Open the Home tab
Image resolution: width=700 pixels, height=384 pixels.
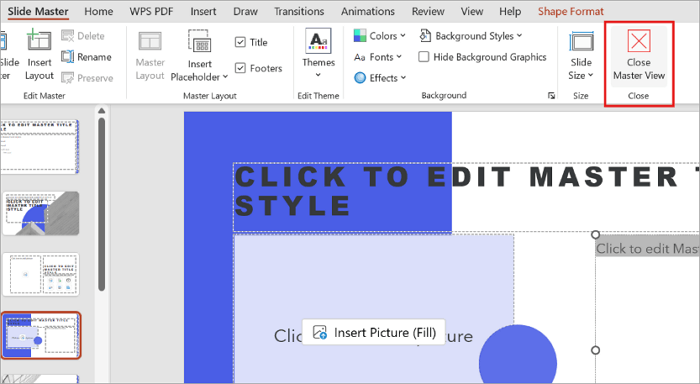[x=99, y=11]
